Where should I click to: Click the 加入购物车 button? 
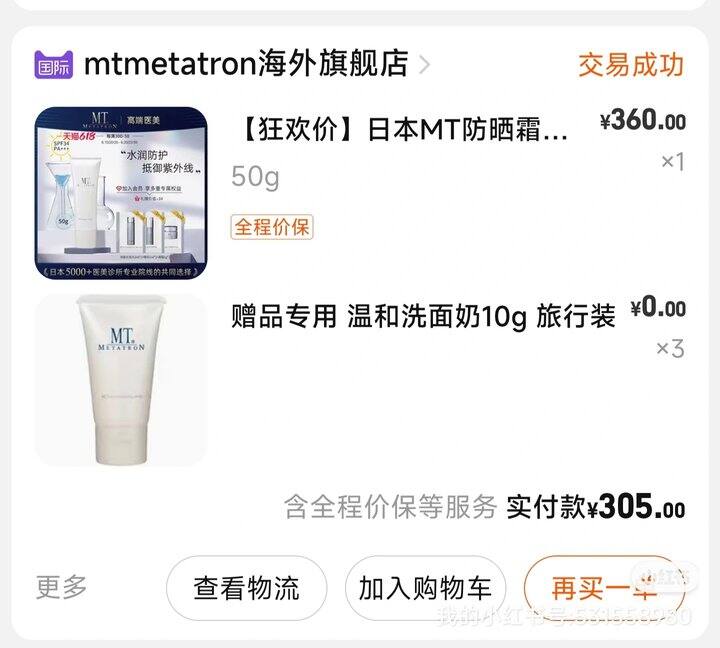(425, 588)
